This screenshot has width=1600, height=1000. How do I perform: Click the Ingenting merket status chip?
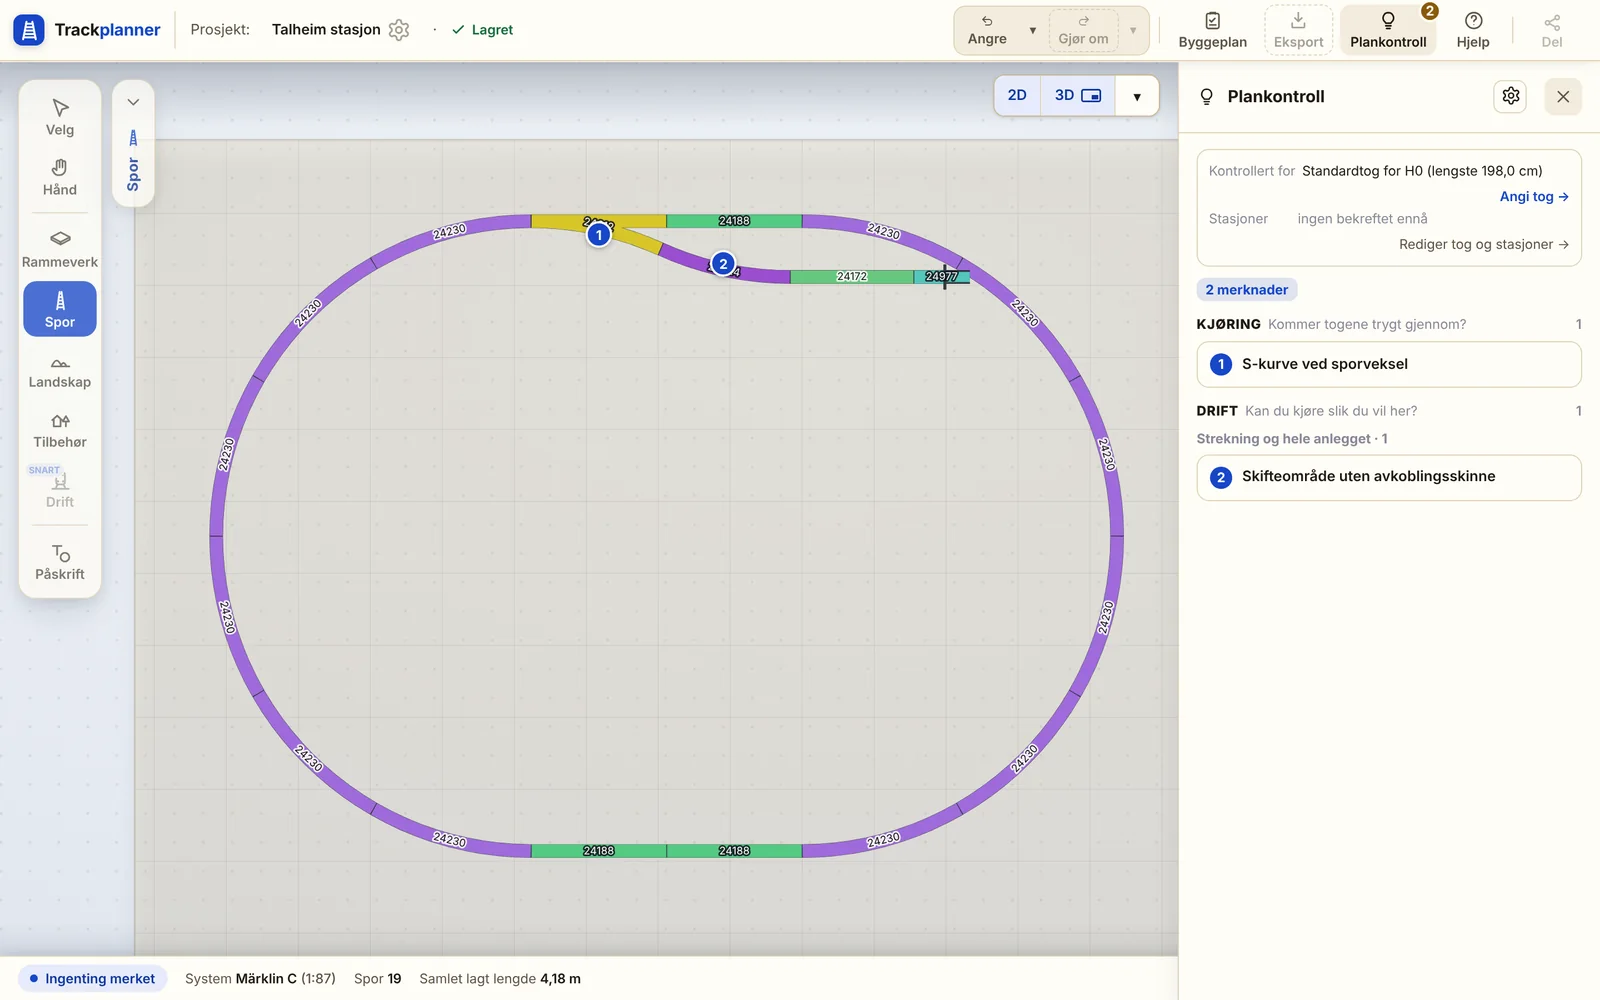click(x=92, y=979)
